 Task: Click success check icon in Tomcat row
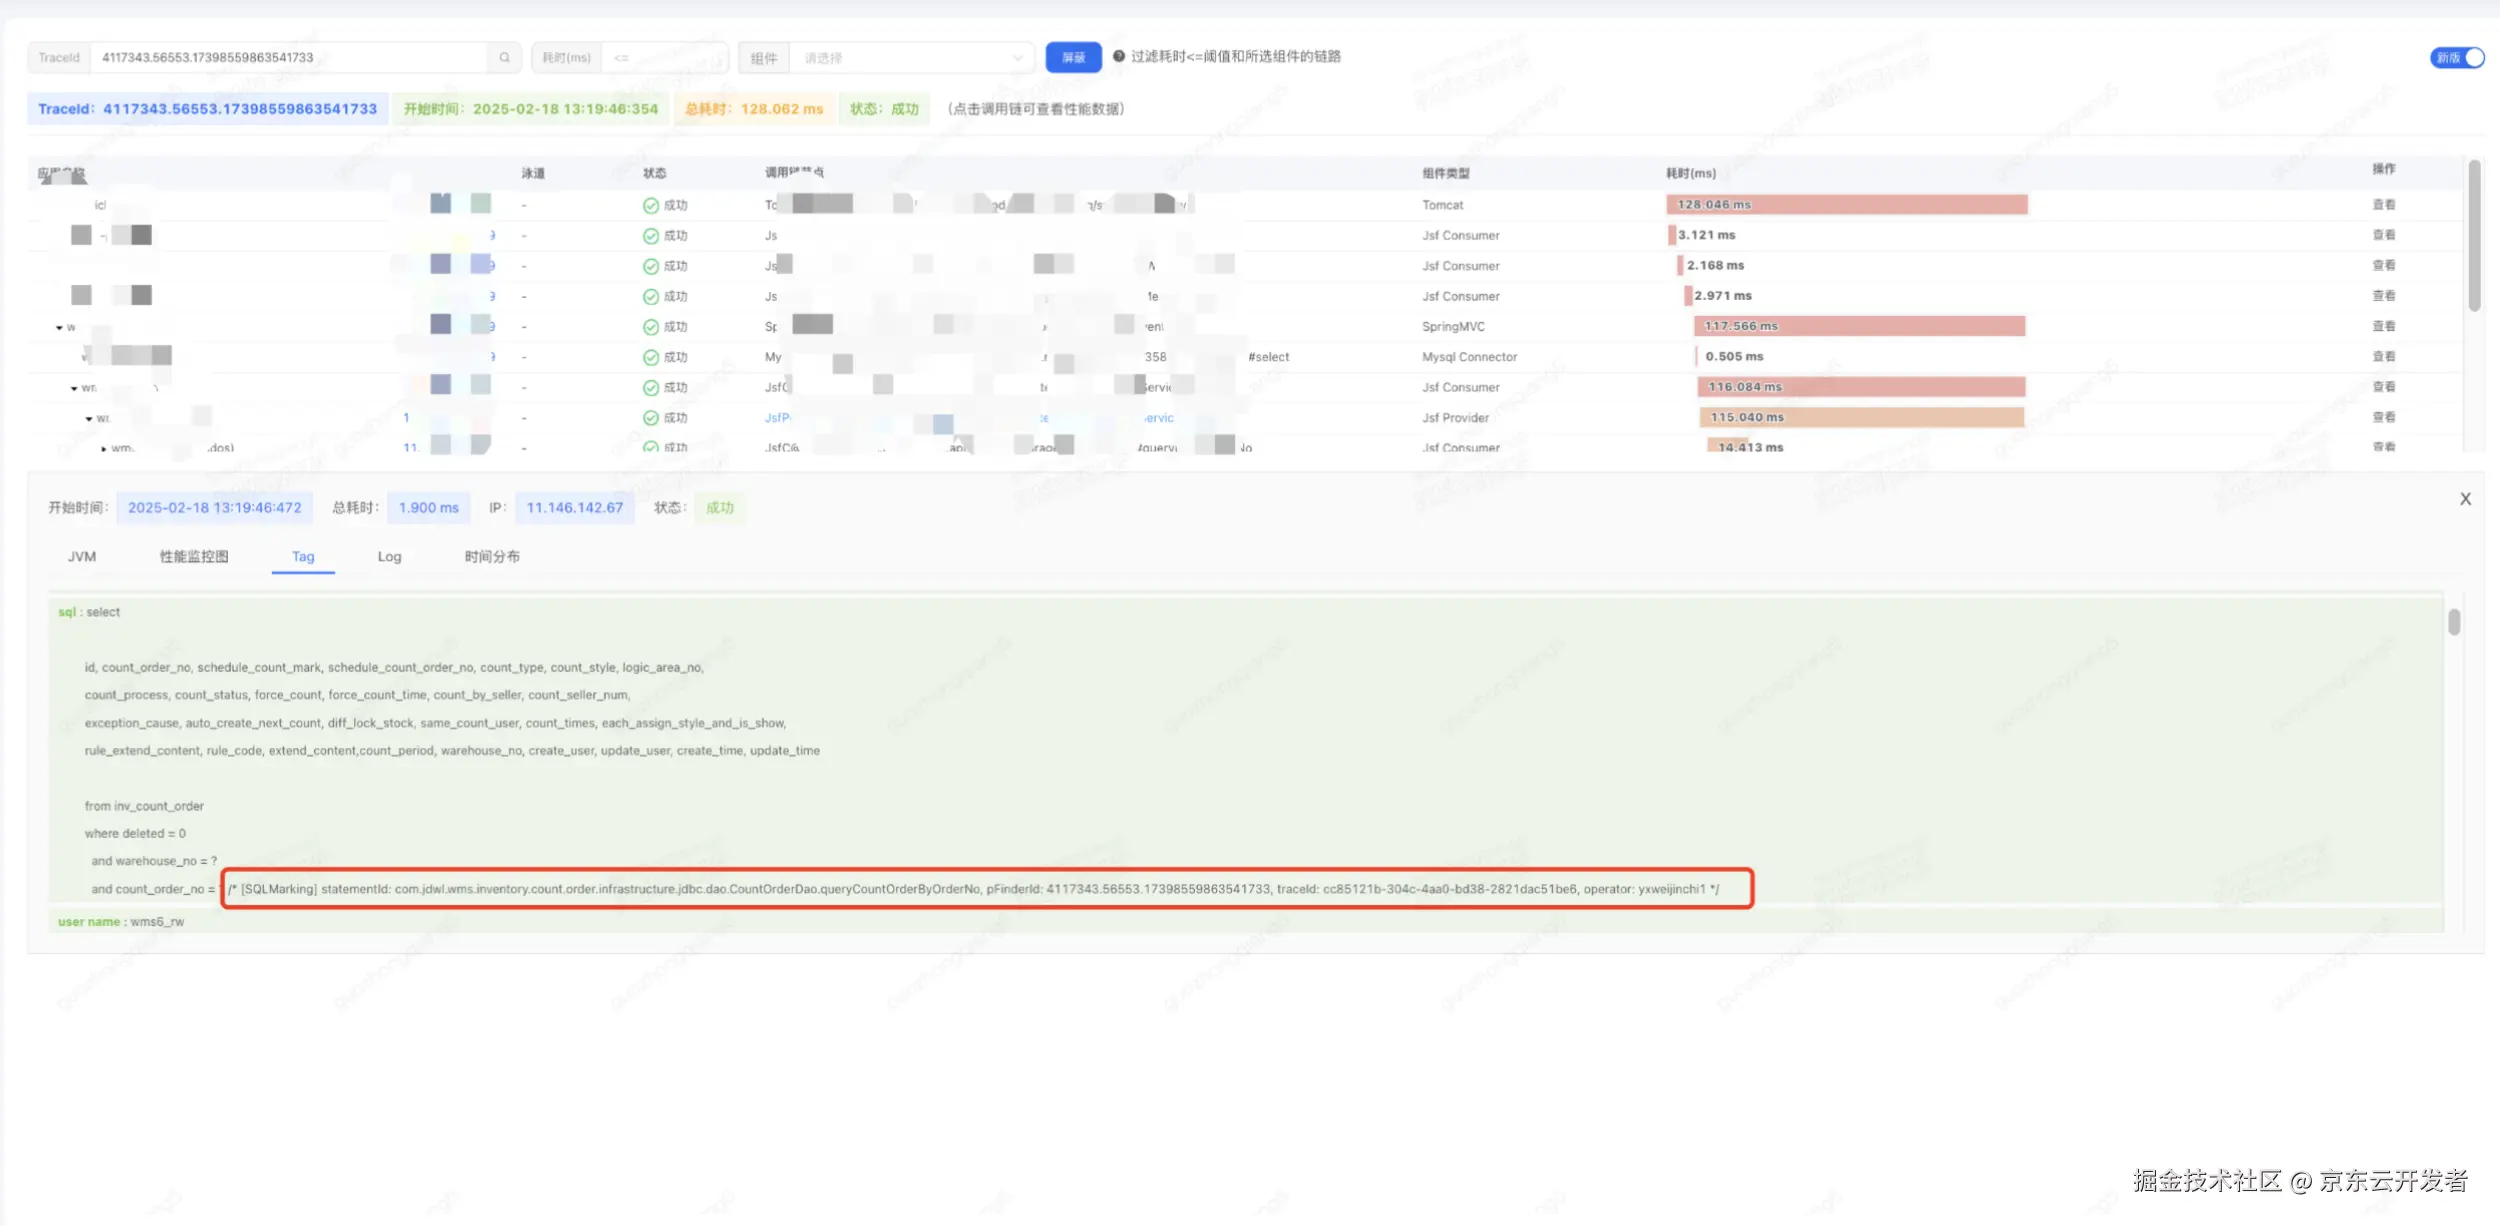[x=651, y=206]
